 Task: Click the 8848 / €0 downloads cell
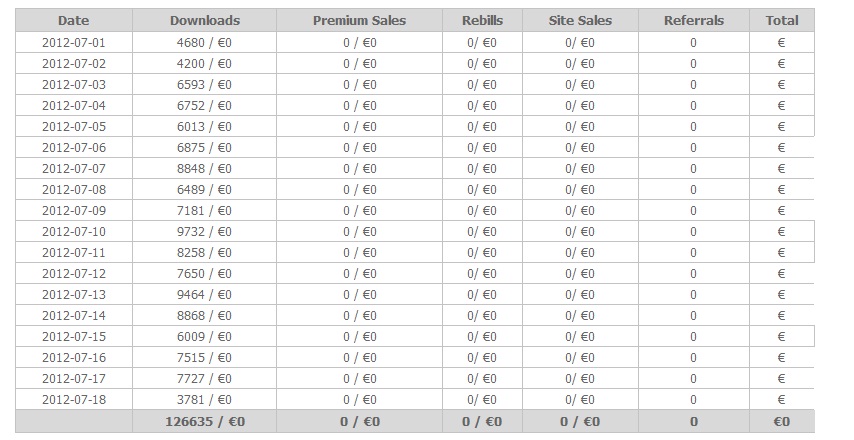click(205, 169)
